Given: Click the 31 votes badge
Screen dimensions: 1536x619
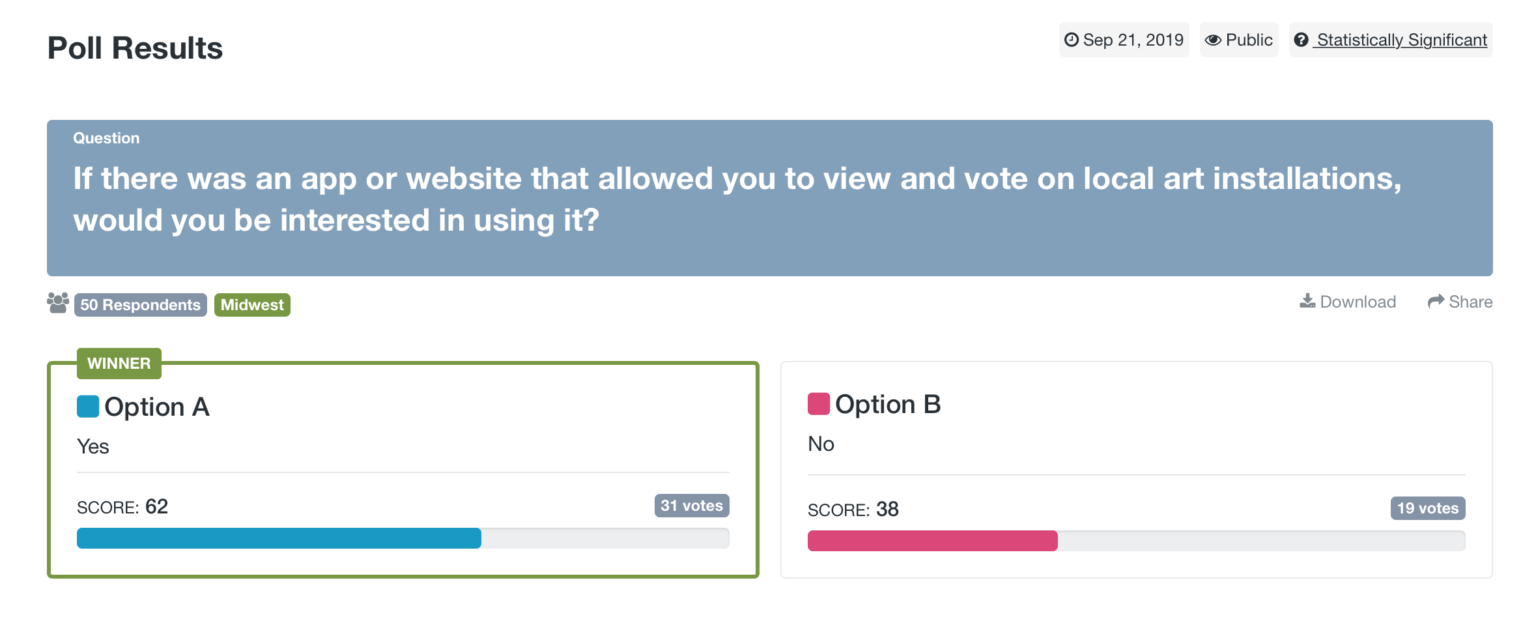Looking at the screenshot, I should [x=692, y=506].
